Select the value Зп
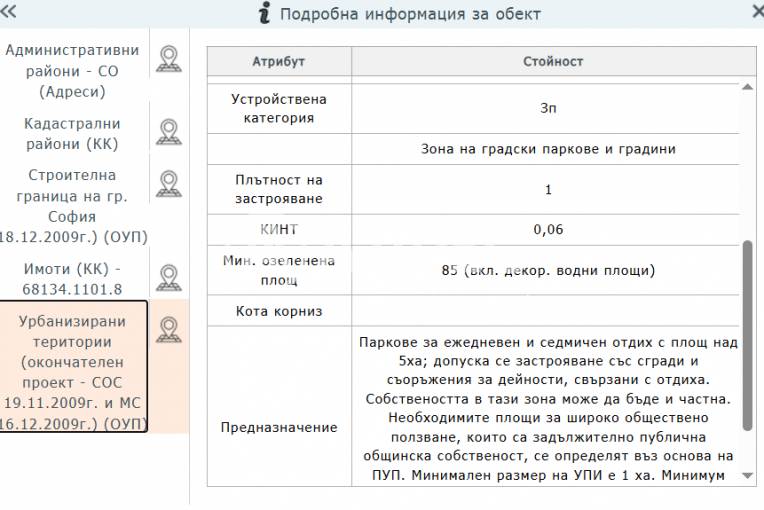 tap(548, 108)
